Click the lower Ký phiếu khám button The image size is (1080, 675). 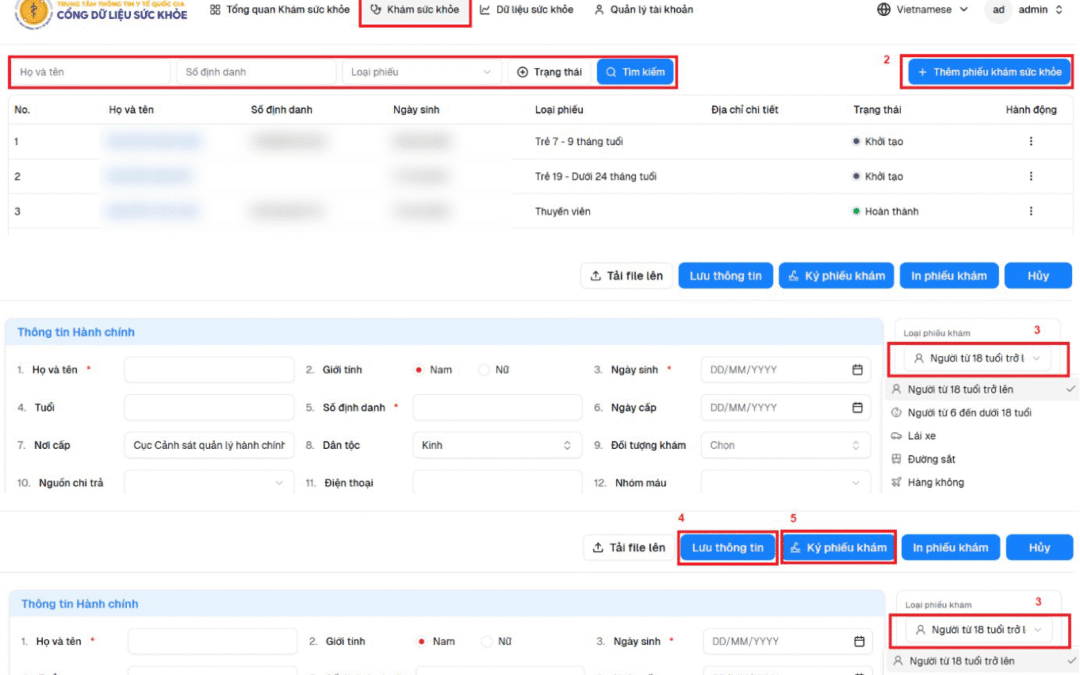[838, 548]
